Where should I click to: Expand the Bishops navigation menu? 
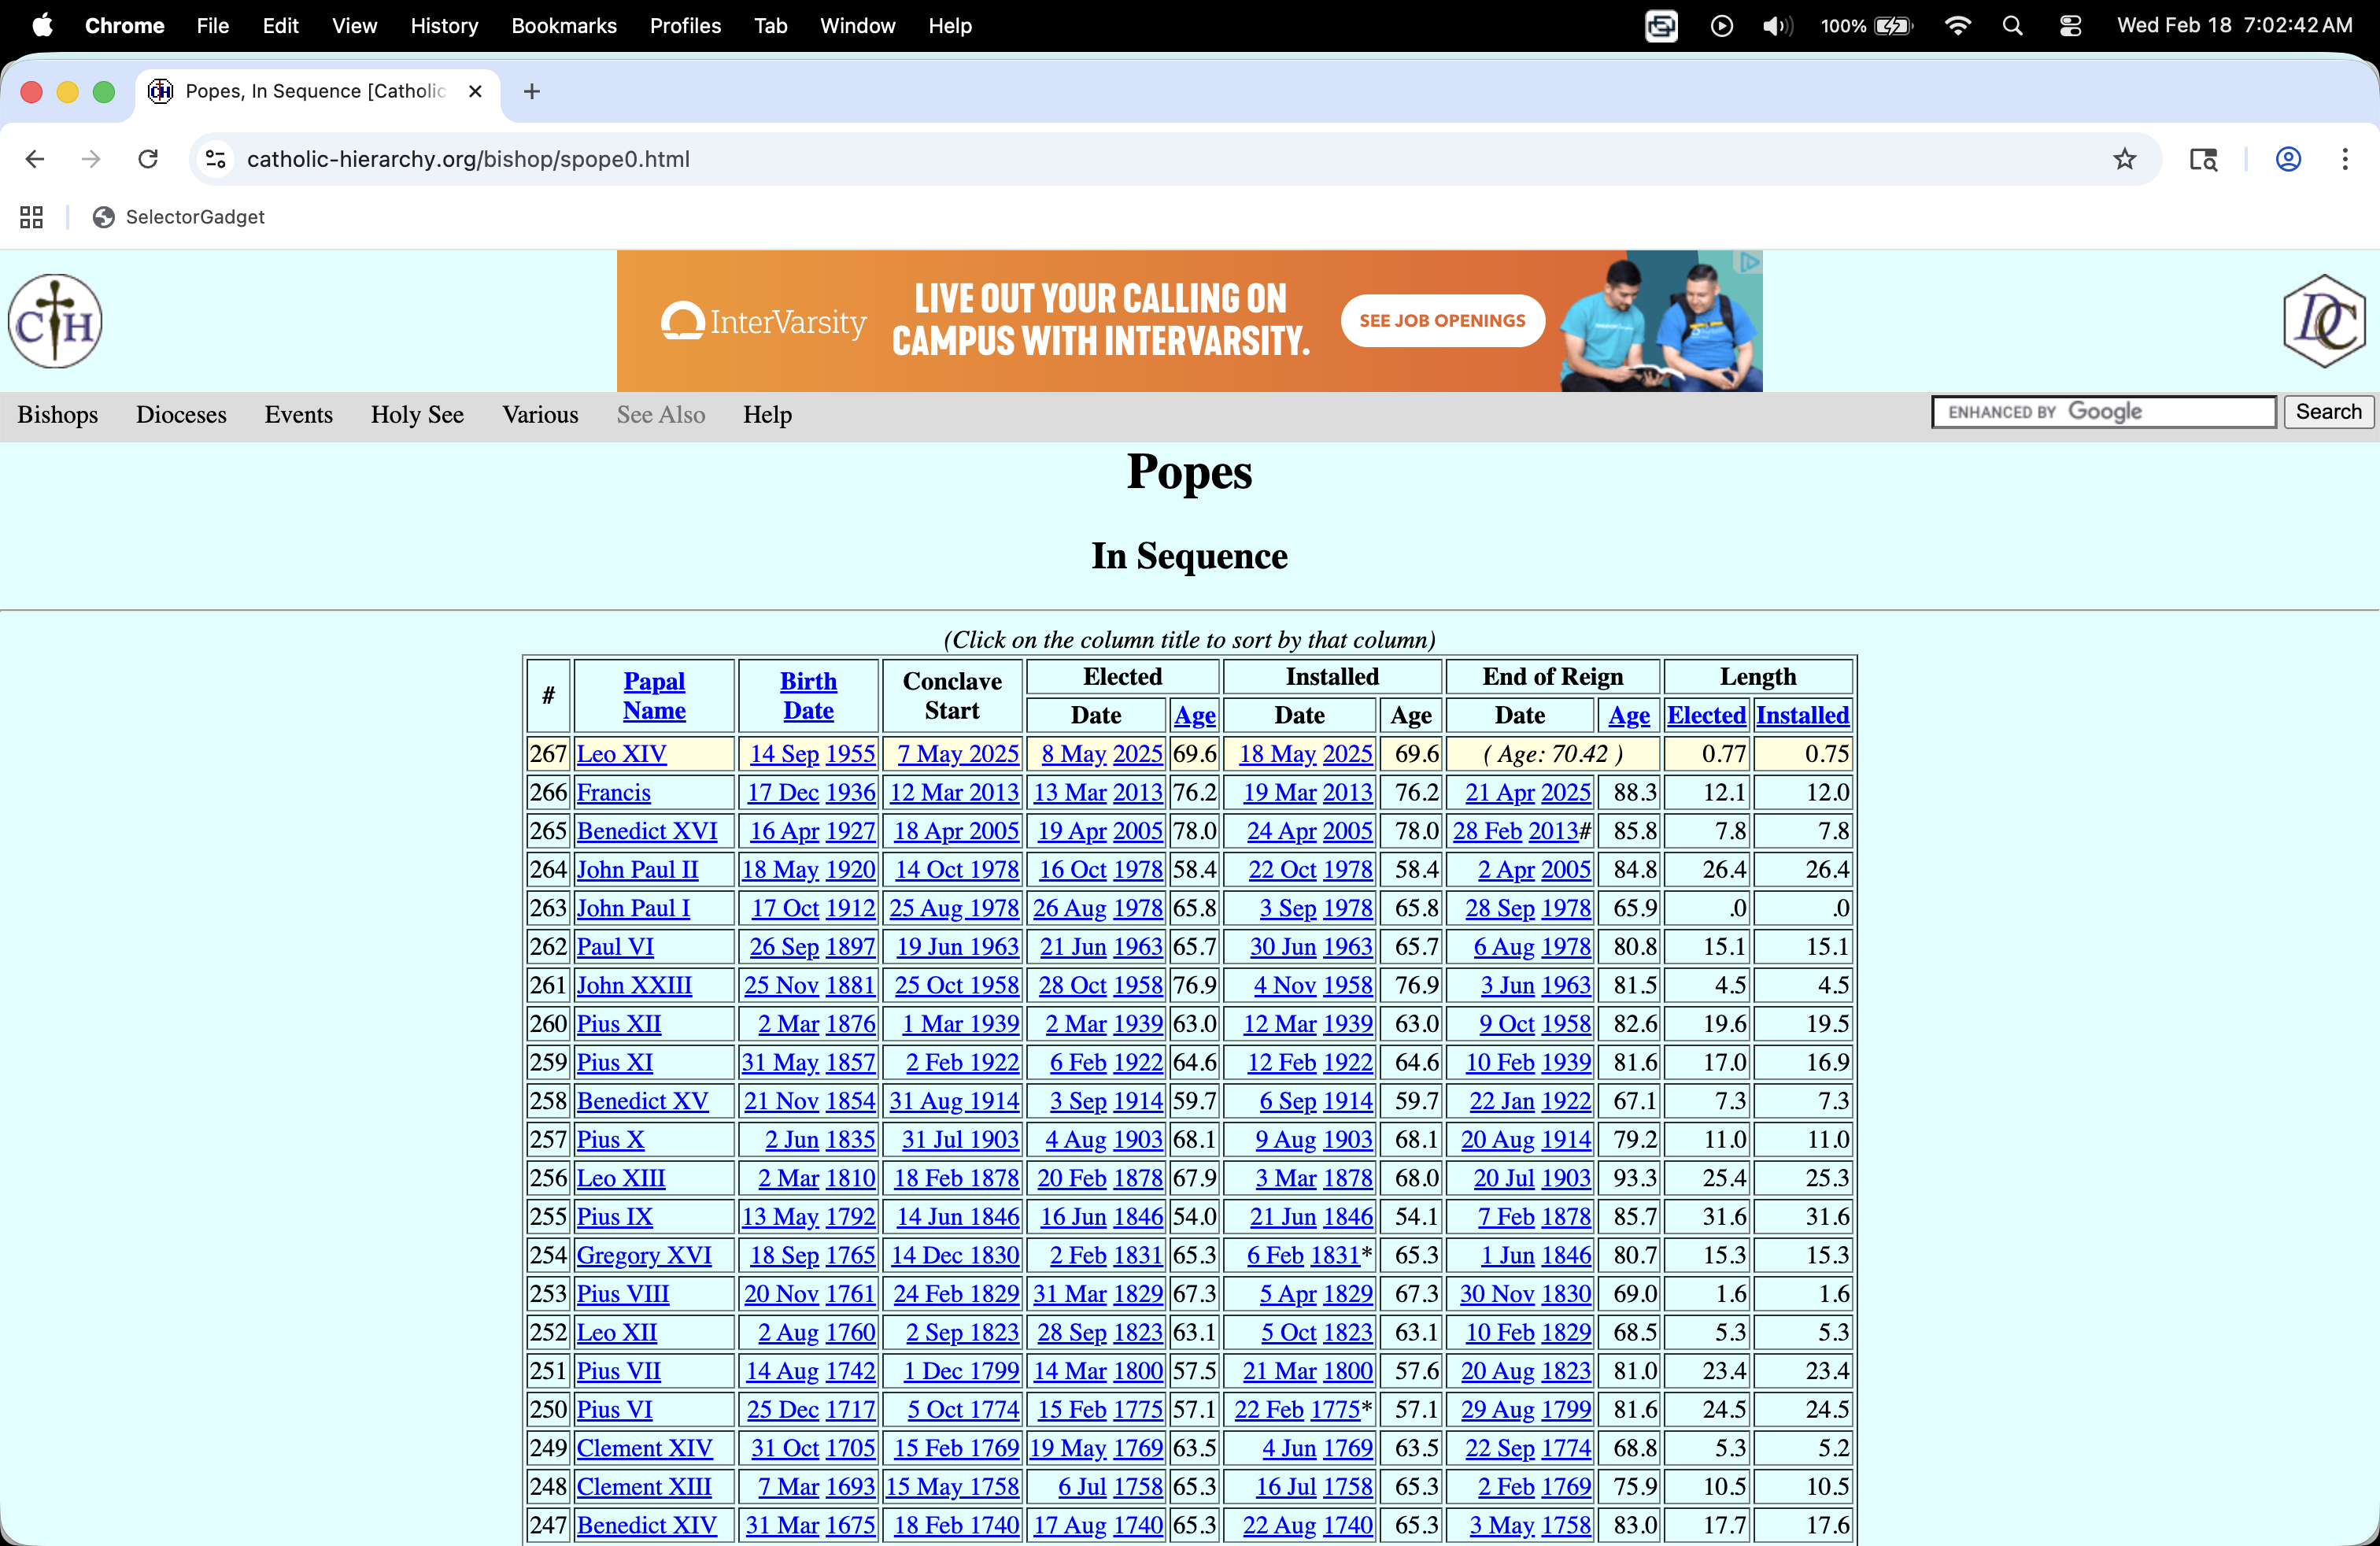tap(58, 415)
